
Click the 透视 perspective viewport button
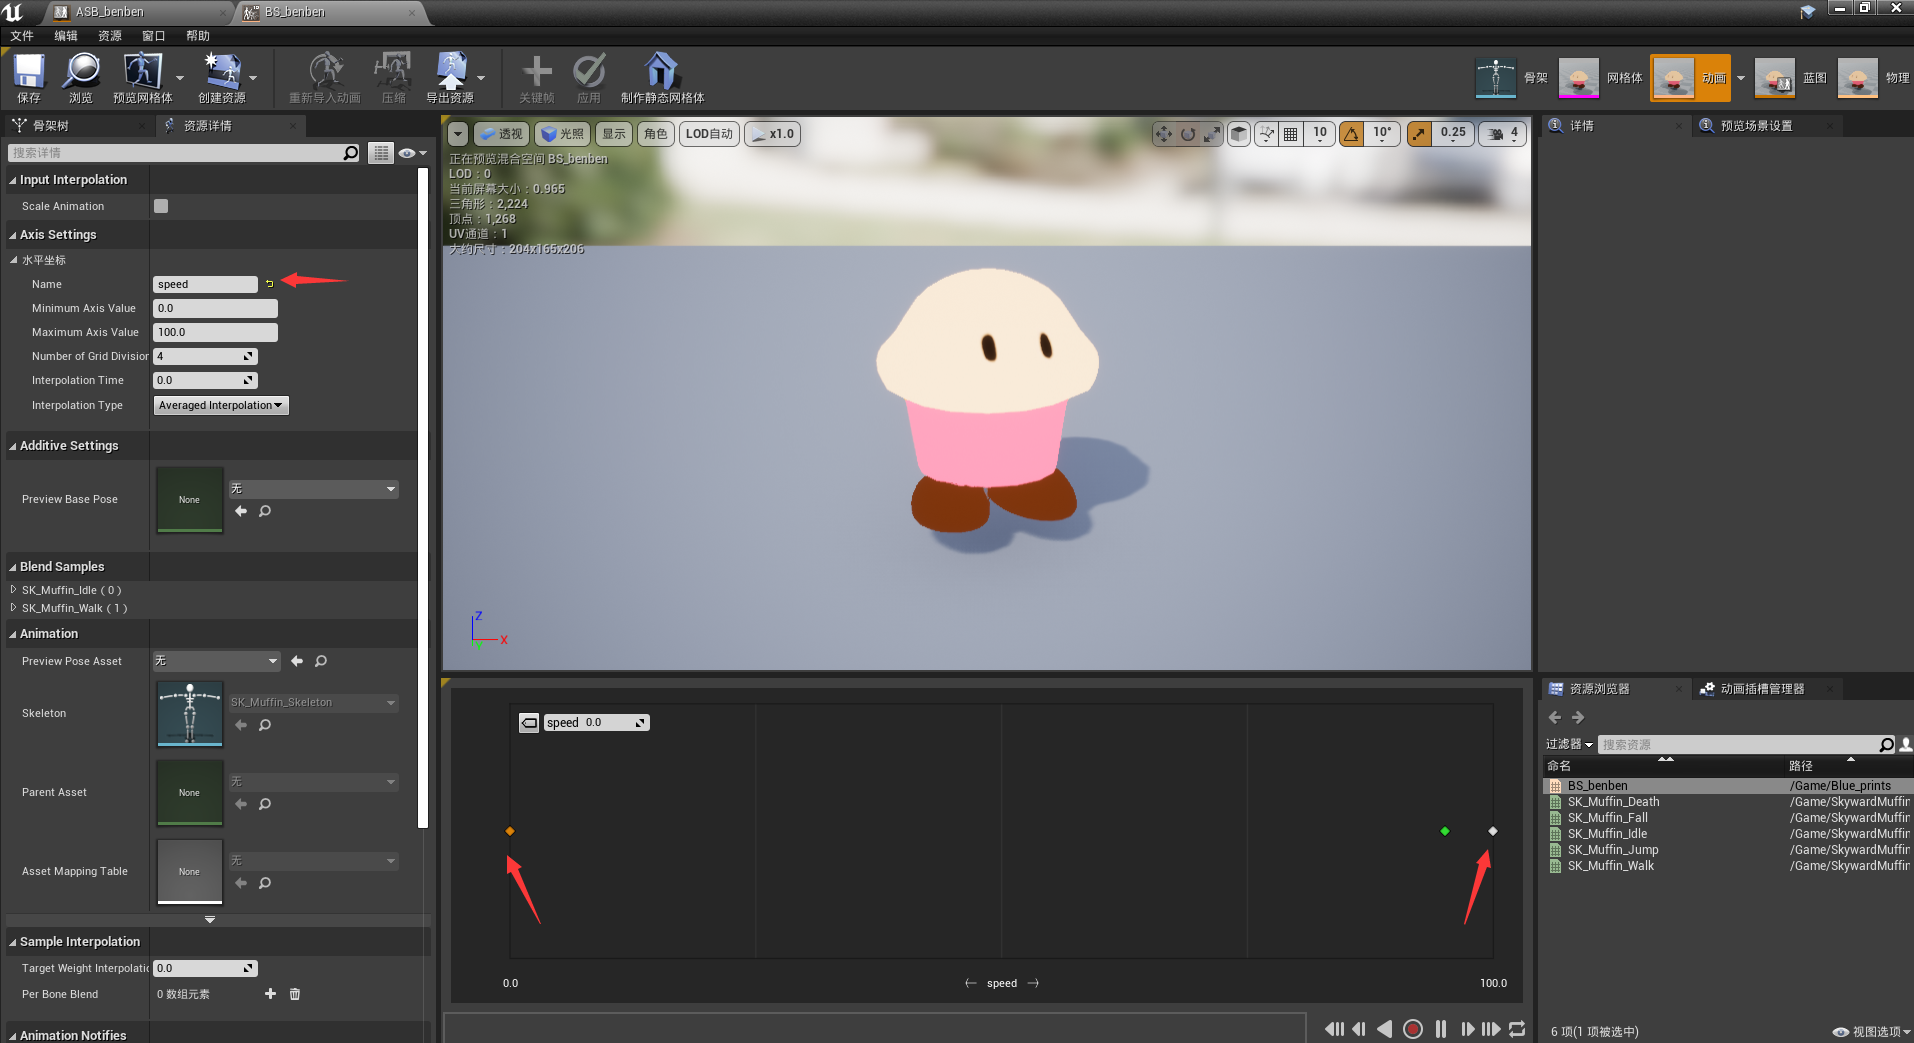(501, 134)
